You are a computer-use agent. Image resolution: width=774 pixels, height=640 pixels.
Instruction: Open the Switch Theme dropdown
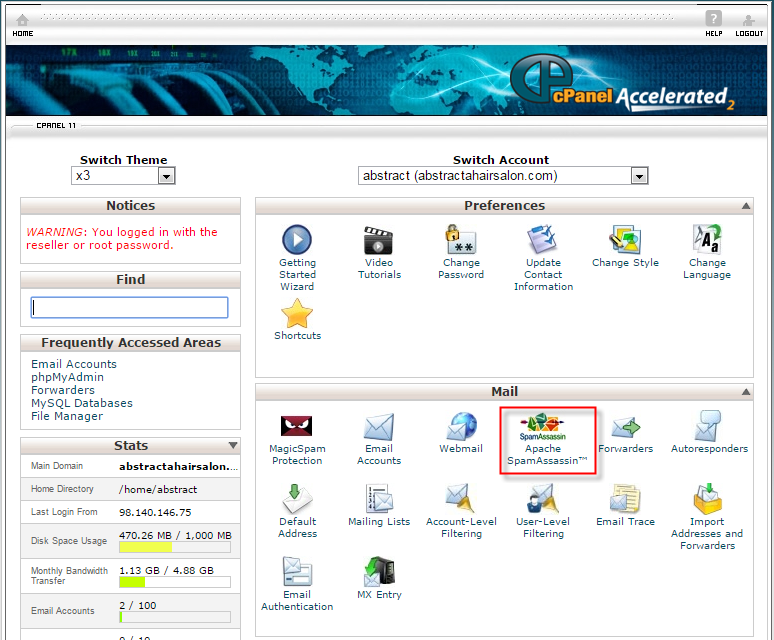[166, 176]
